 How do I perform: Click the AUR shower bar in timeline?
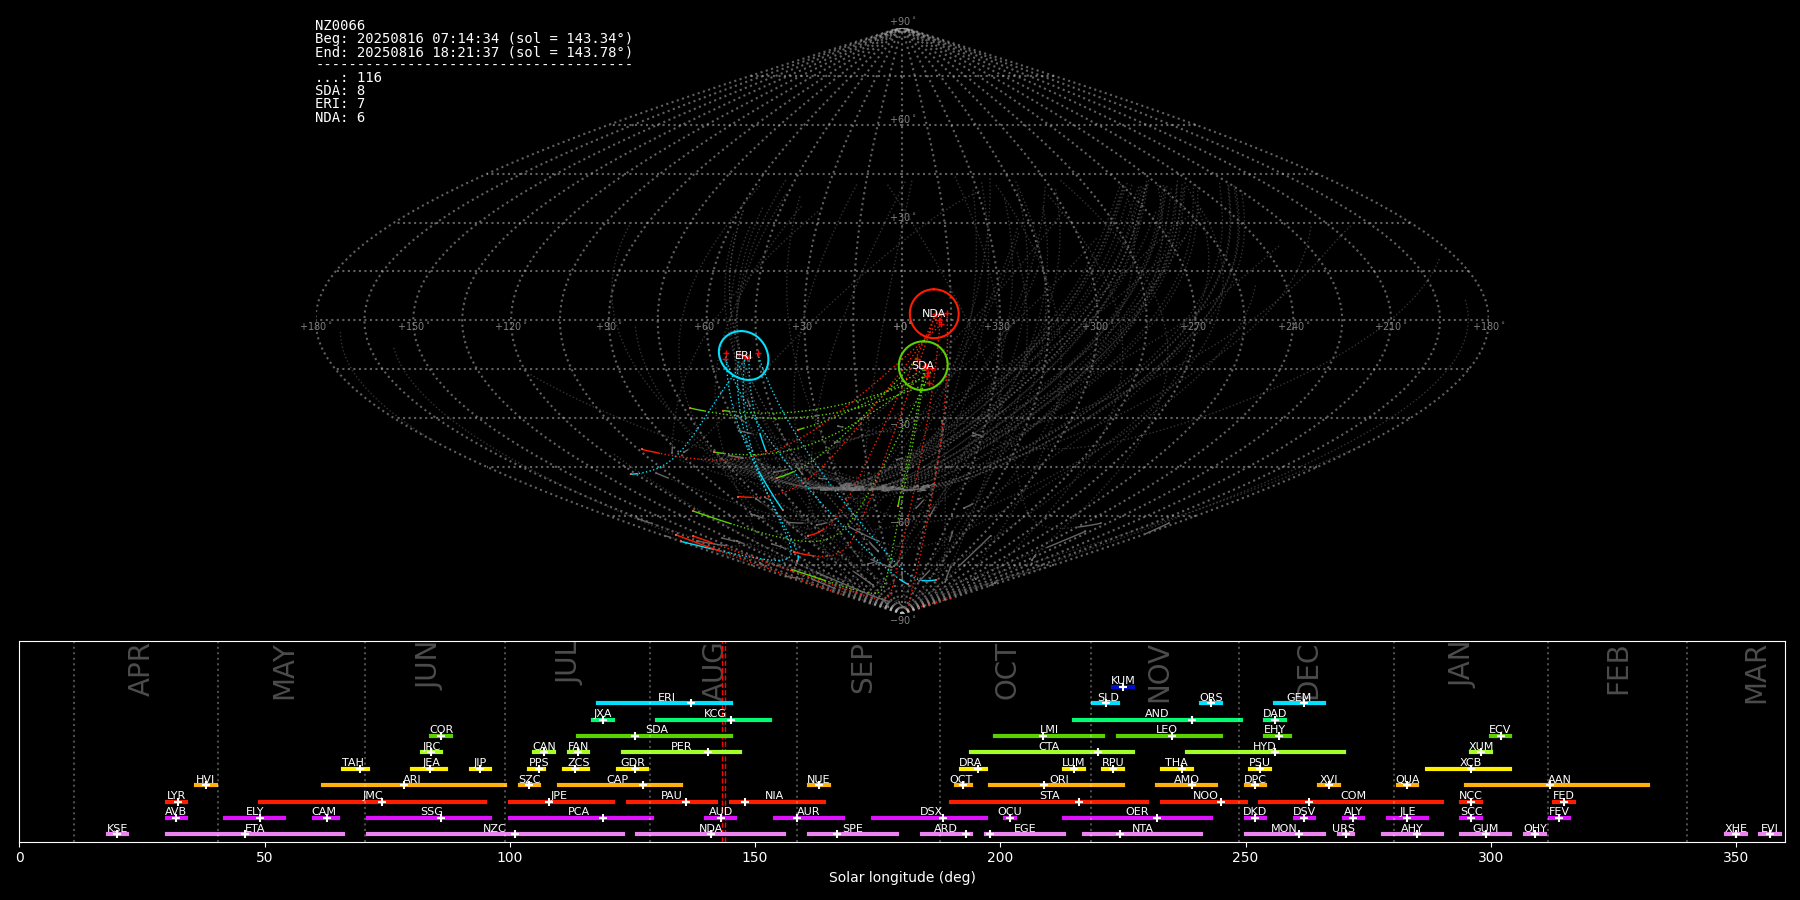tap(808, 818)
